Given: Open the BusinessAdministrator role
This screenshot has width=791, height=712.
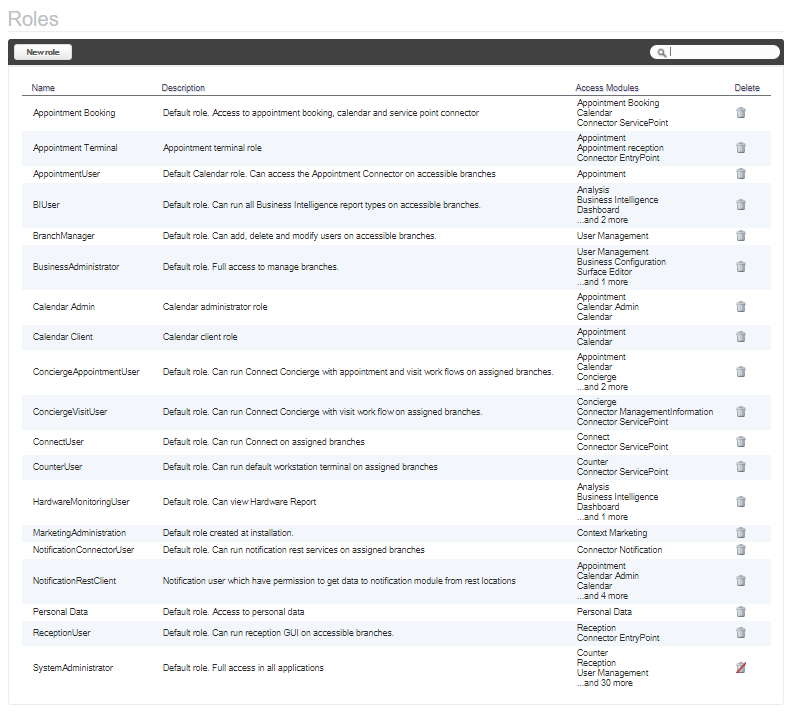Looking at the screenshot, I should click(x=76, y=267).
